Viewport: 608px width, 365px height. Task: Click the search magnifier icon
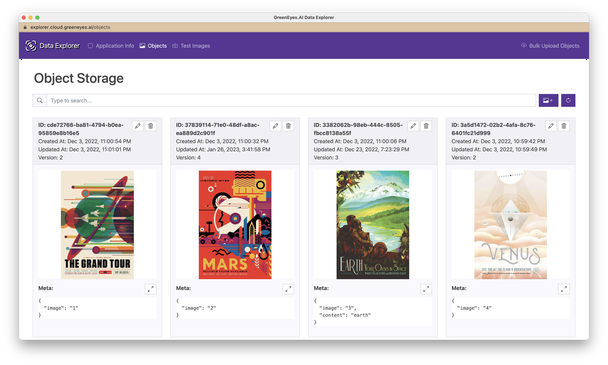pyautogui.click(x=40, y=100)
